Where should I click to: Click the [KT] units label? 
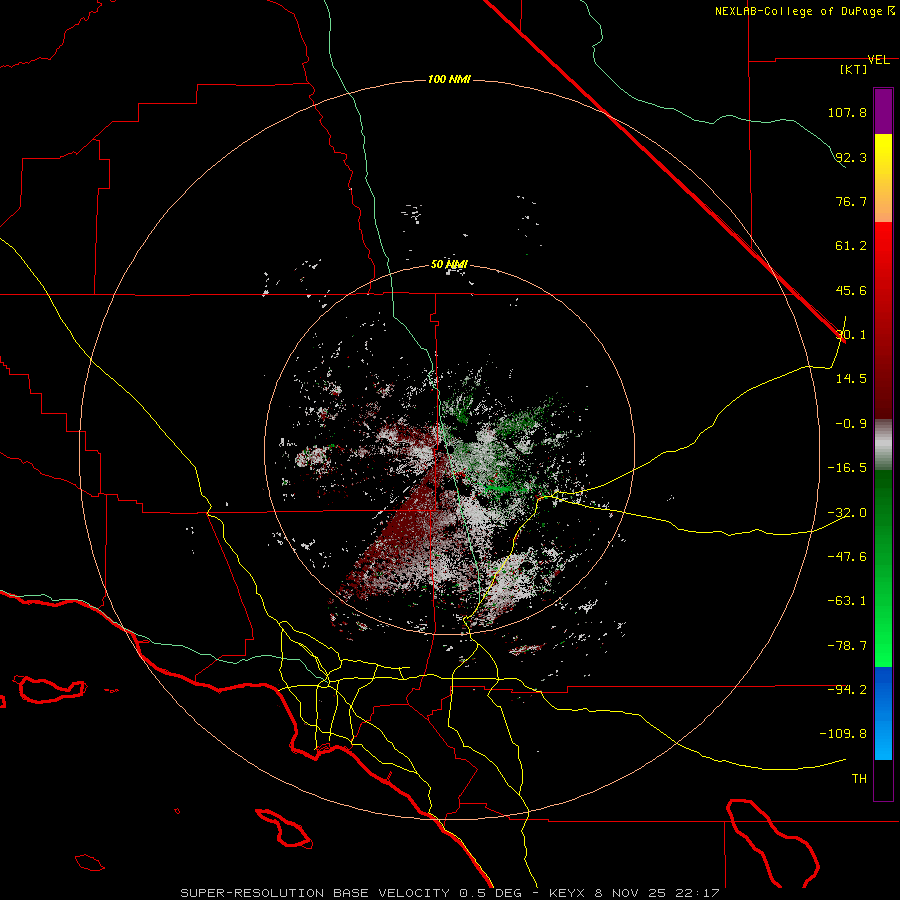(853, 69)
